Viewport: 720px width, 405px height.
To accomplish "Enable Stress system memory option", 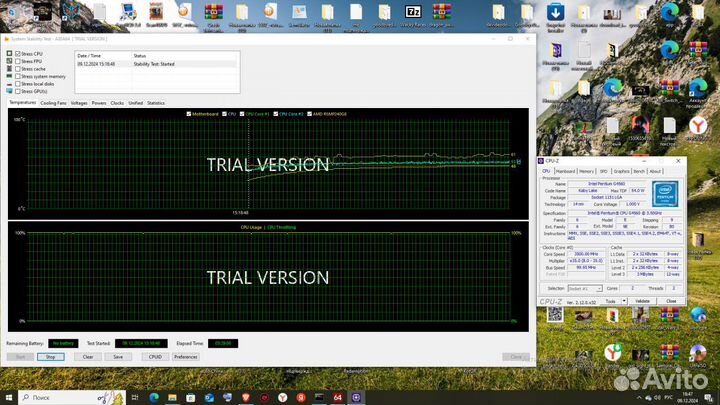I will [17, 76].
